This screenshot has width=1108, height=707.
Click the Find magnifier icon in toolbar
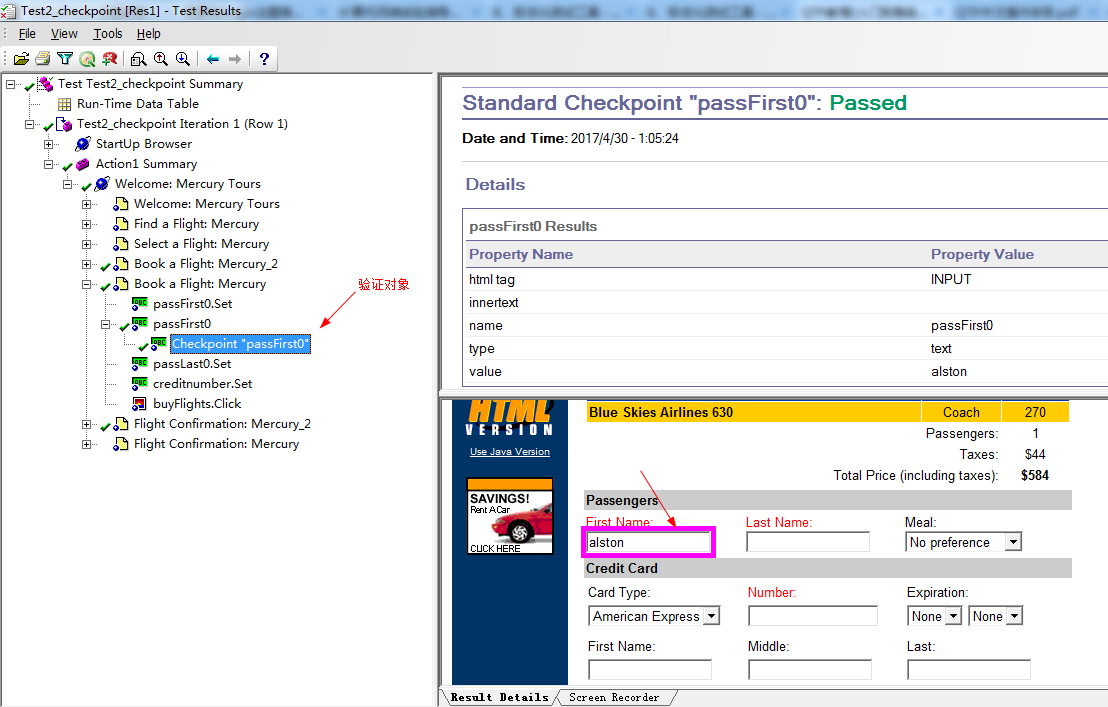click(x=138, y=59)
